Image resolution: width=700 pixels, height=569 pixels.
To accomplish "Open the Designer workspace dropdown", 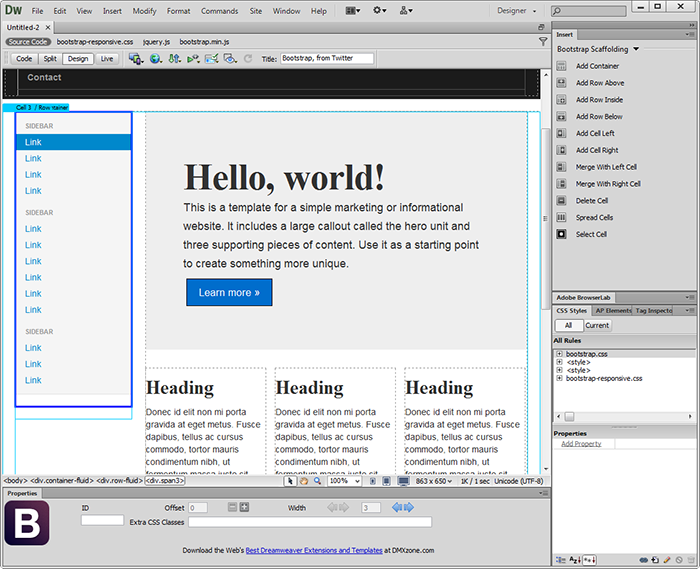I will [x=517, y=11].
